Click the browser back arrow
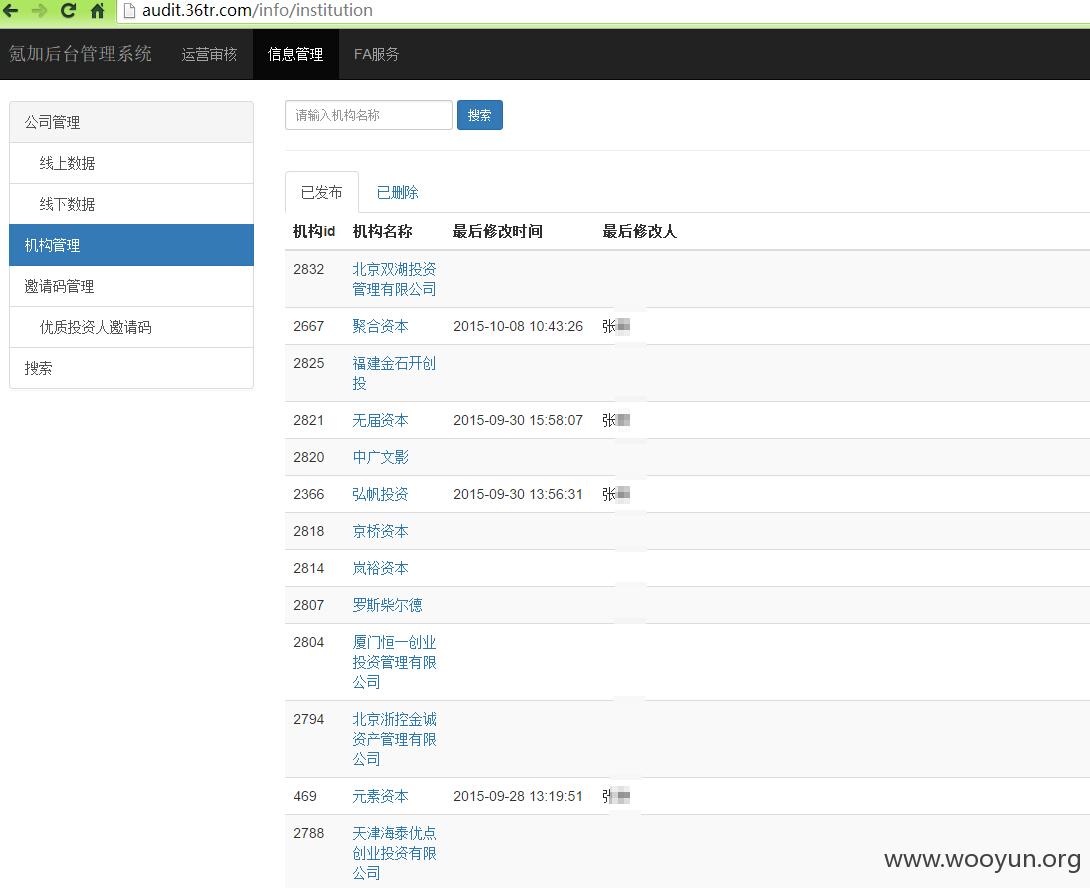1090x888 pixels. (10, 10)
